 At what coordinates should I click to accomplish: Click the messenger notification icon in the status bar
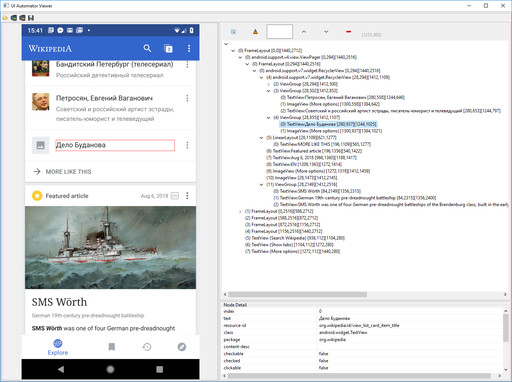[x=60, y=30]
